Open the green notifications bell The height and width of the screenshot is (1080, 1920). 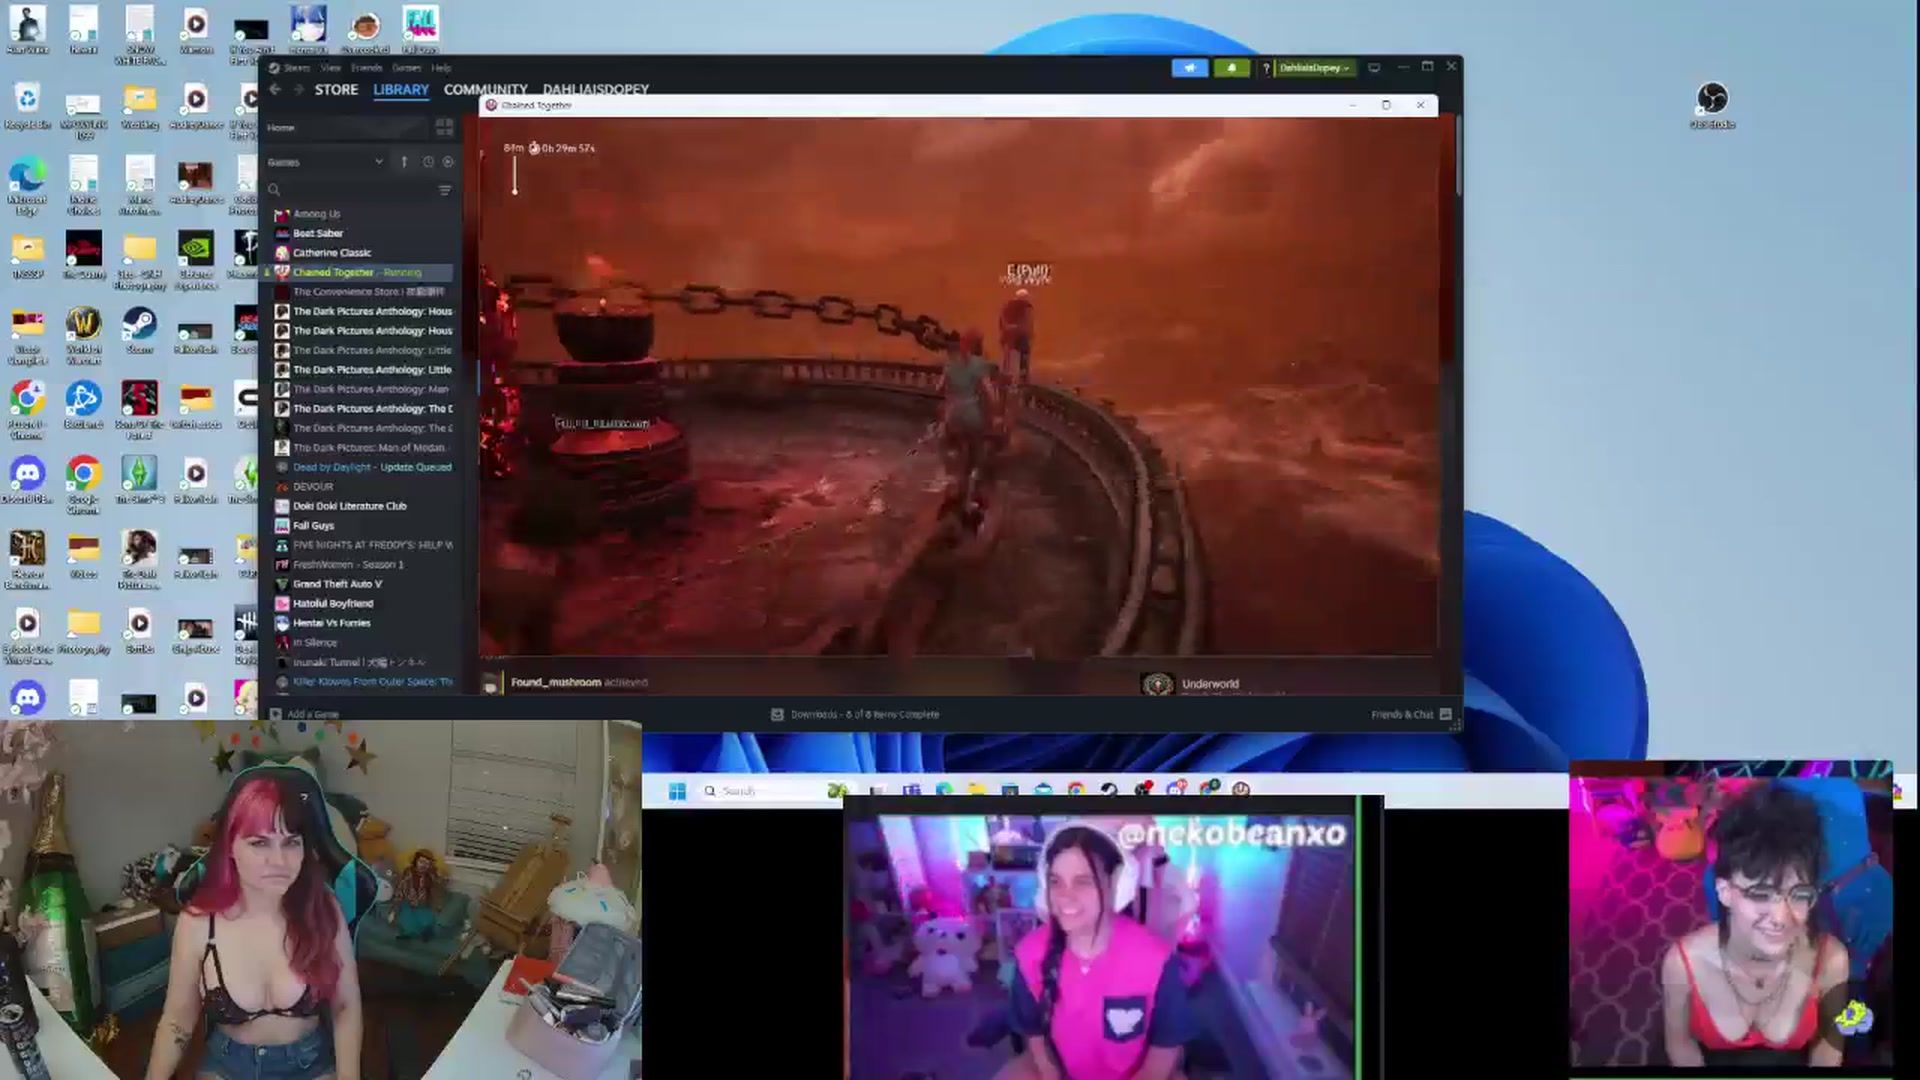coord(1231,68)
